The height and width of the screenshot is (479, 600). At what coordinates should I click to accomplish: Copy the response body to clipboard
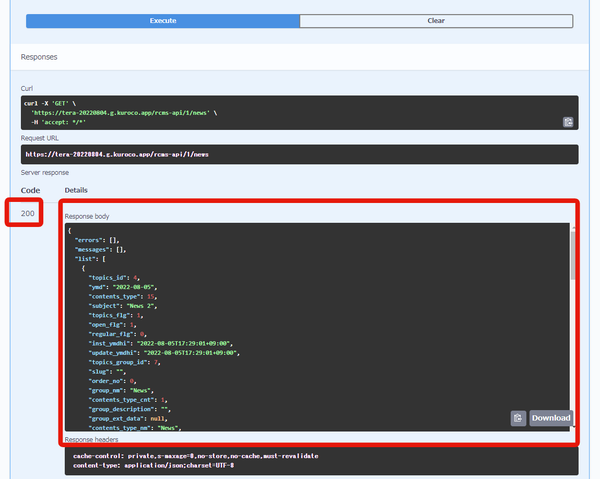point(518,418)
